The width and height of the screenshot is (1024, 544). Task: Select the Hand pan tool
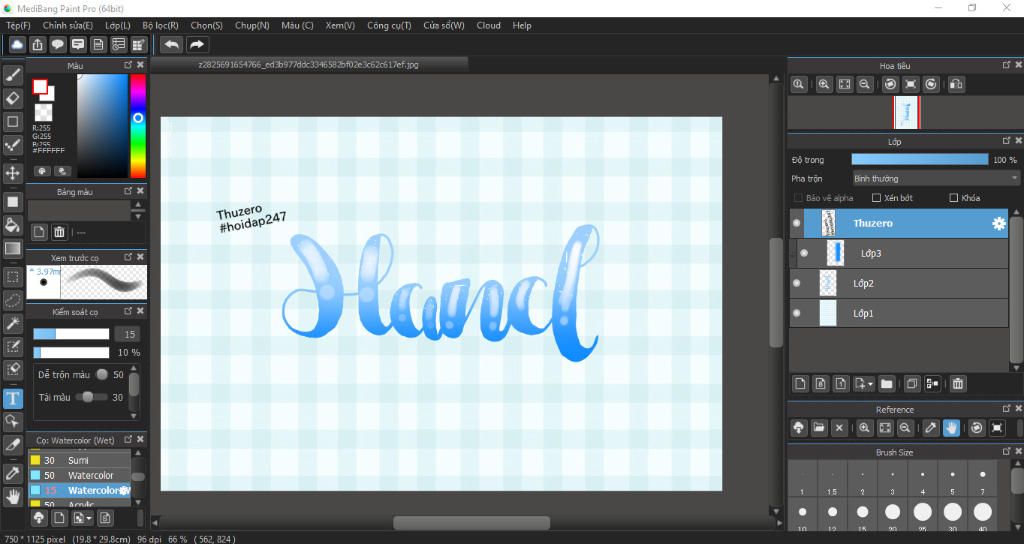pos(12,496)
